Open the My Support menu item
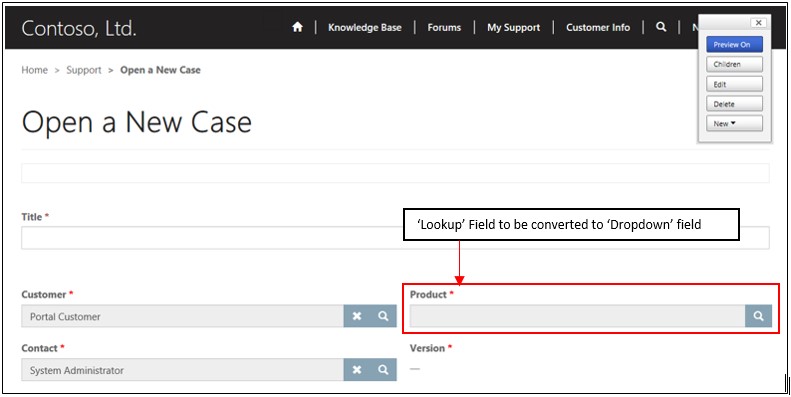The image size is (791, 397). pos(514,28)
